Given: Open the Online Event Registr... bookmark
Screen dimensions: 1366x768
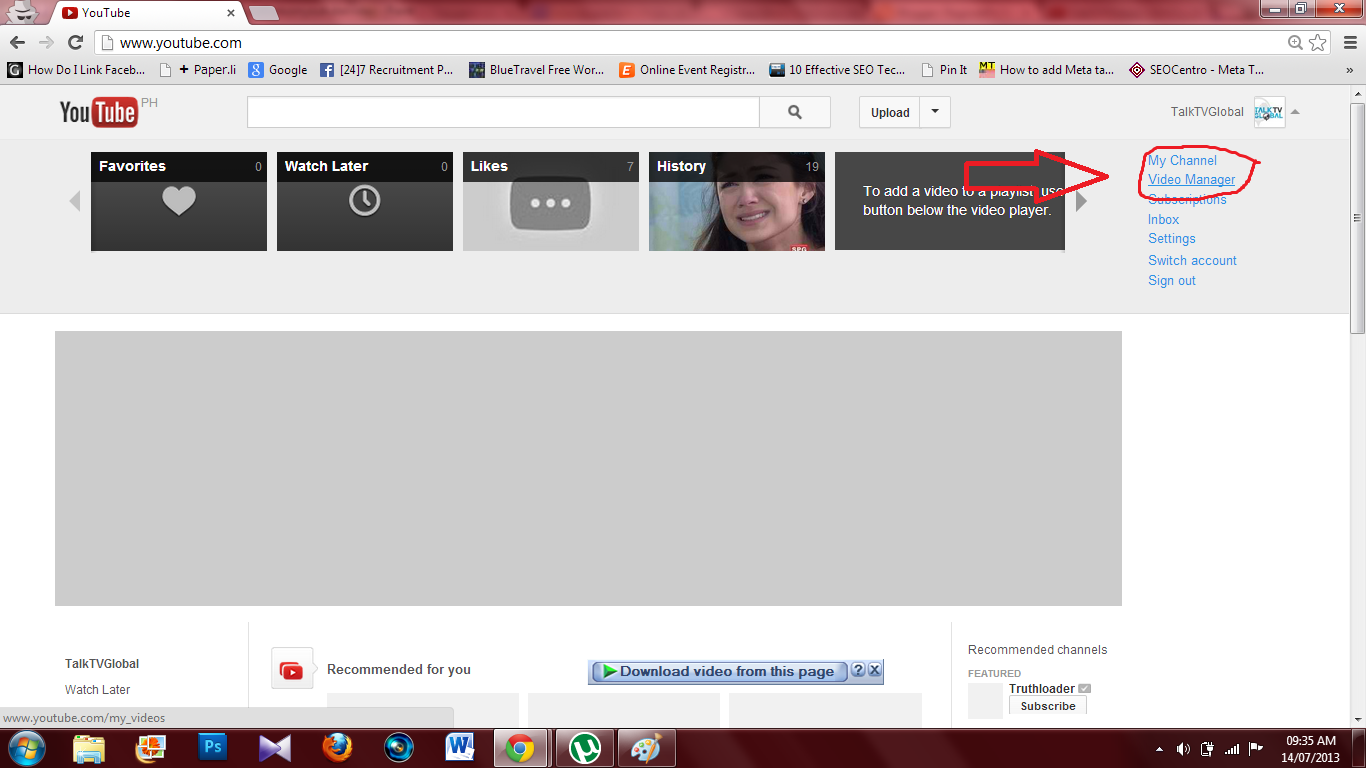Looking at the screenshot, I should tap(687, 70).
